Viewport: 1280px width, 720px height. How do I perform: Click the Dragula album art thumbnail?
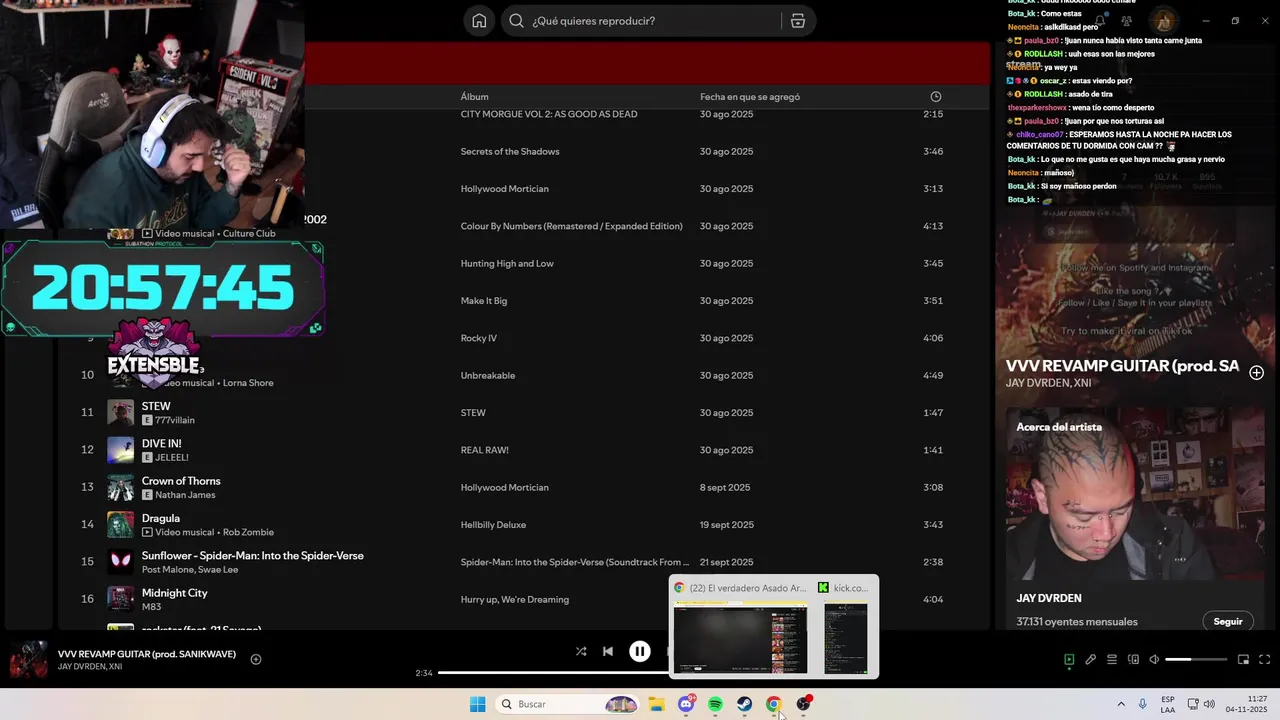pyautogui.click(x=120, y=525)
